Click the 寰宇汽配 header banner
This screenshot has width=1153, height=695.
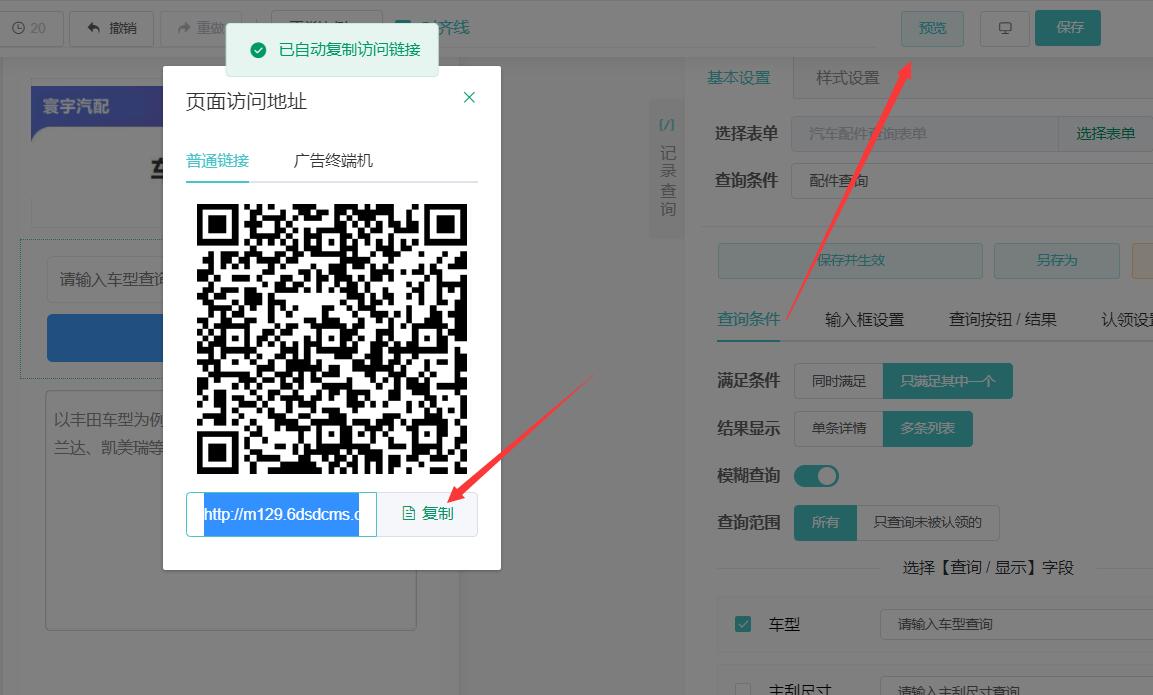pos(97,107)
